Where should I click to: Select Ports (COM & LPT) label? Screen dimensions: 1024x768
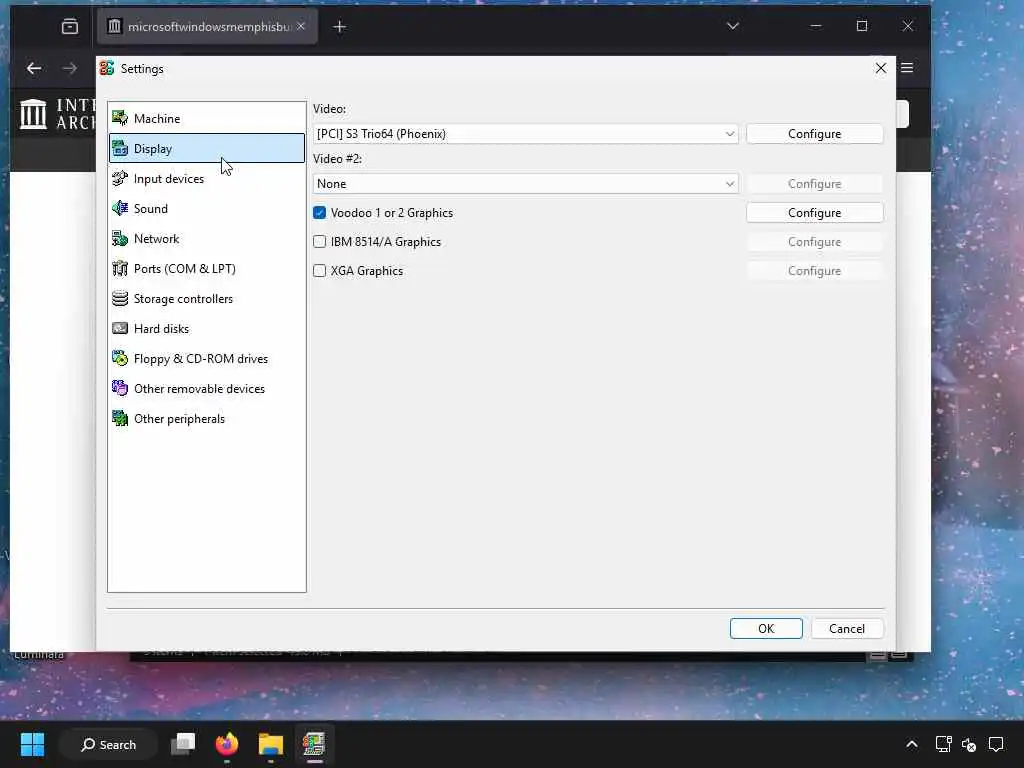pos(184,268)
